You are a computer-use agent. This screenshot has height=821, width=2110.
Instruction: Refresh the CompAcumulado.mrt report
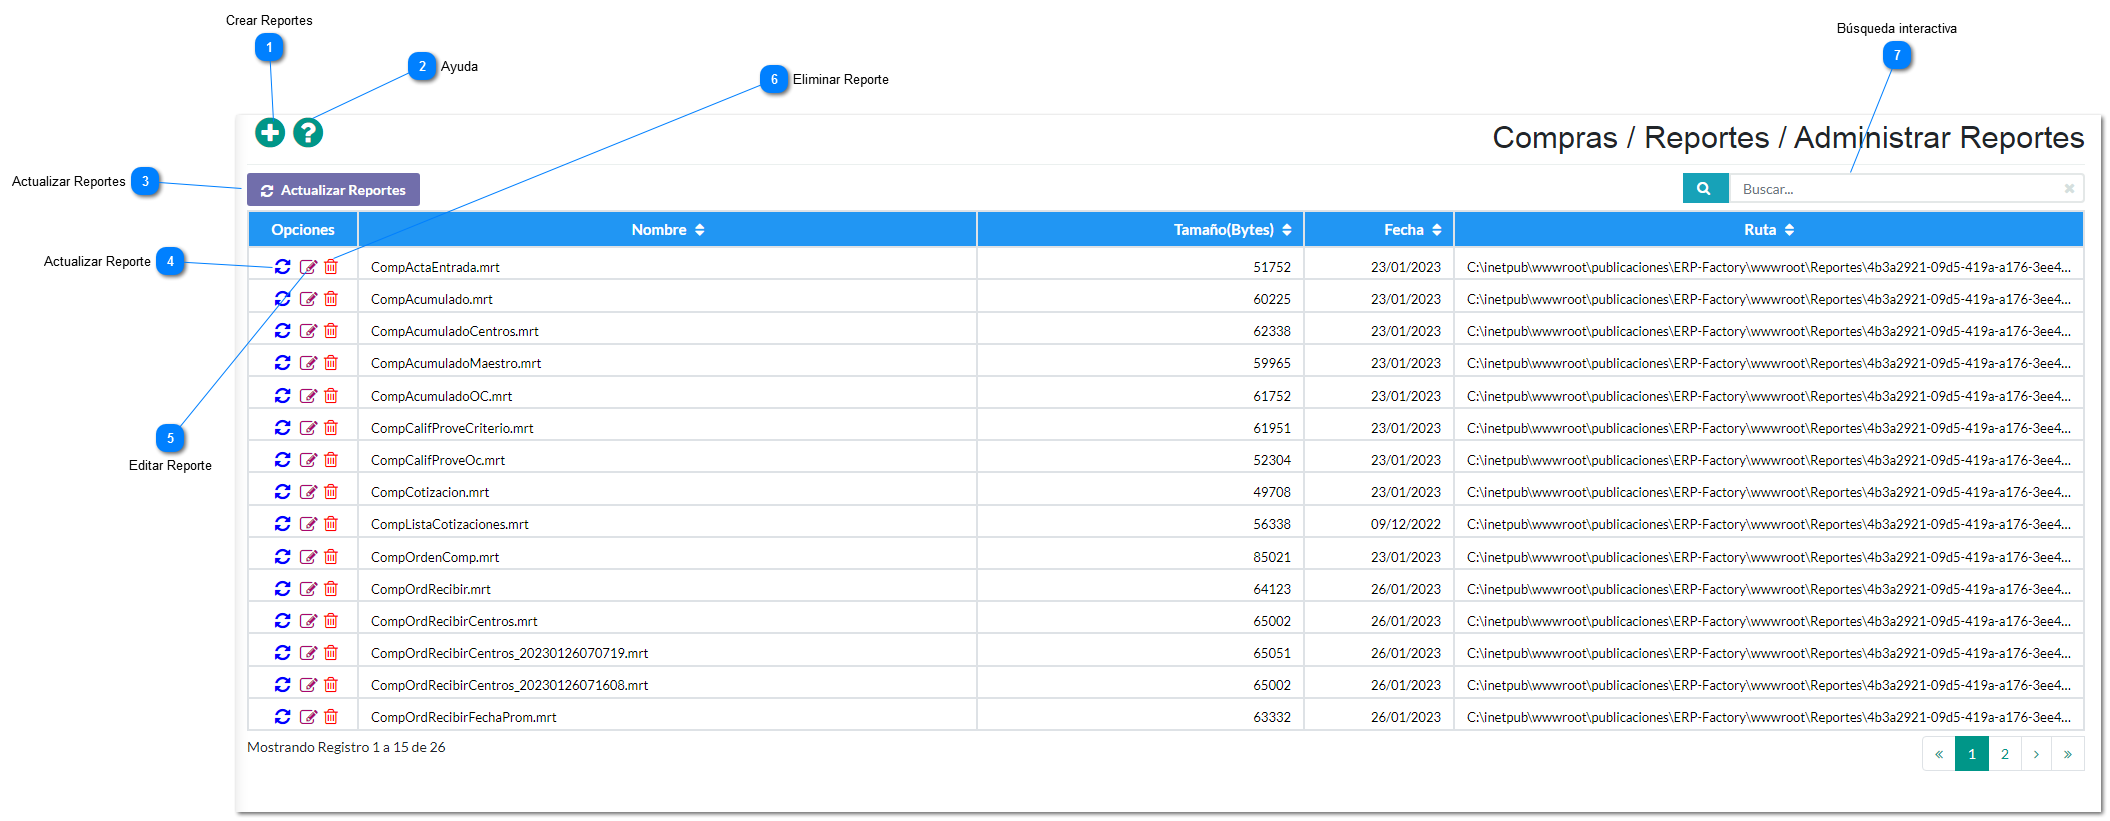[283, 299]
